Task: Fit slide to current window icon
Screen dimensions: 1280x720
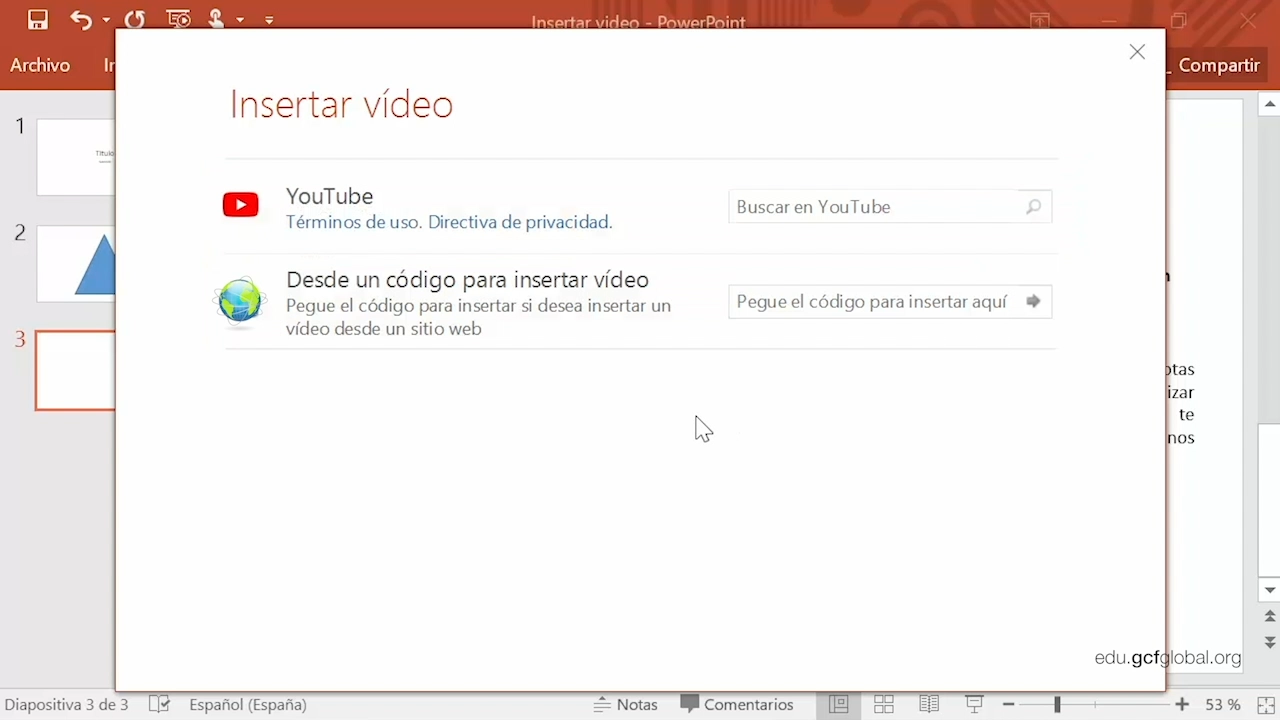Action: (1266, 705)
